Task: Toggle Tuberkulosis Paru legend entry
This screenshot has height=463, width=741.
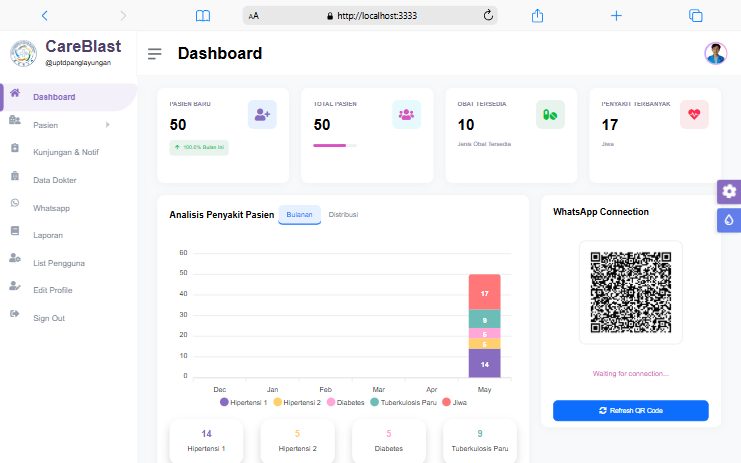Action: pyautogui.click(x=404, y=403)
